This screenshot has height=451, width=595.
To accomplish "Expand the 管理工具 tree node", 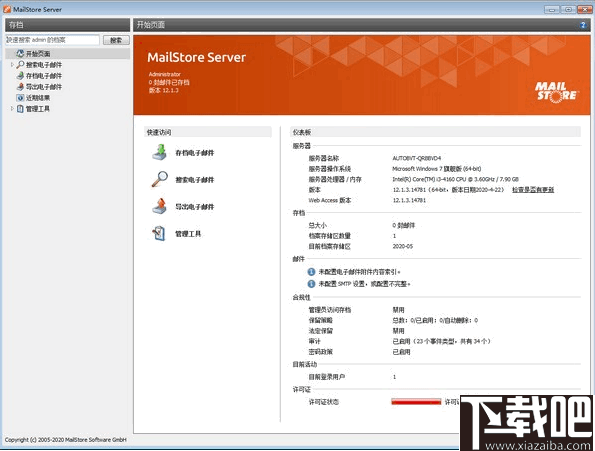I will coord(12,109).
